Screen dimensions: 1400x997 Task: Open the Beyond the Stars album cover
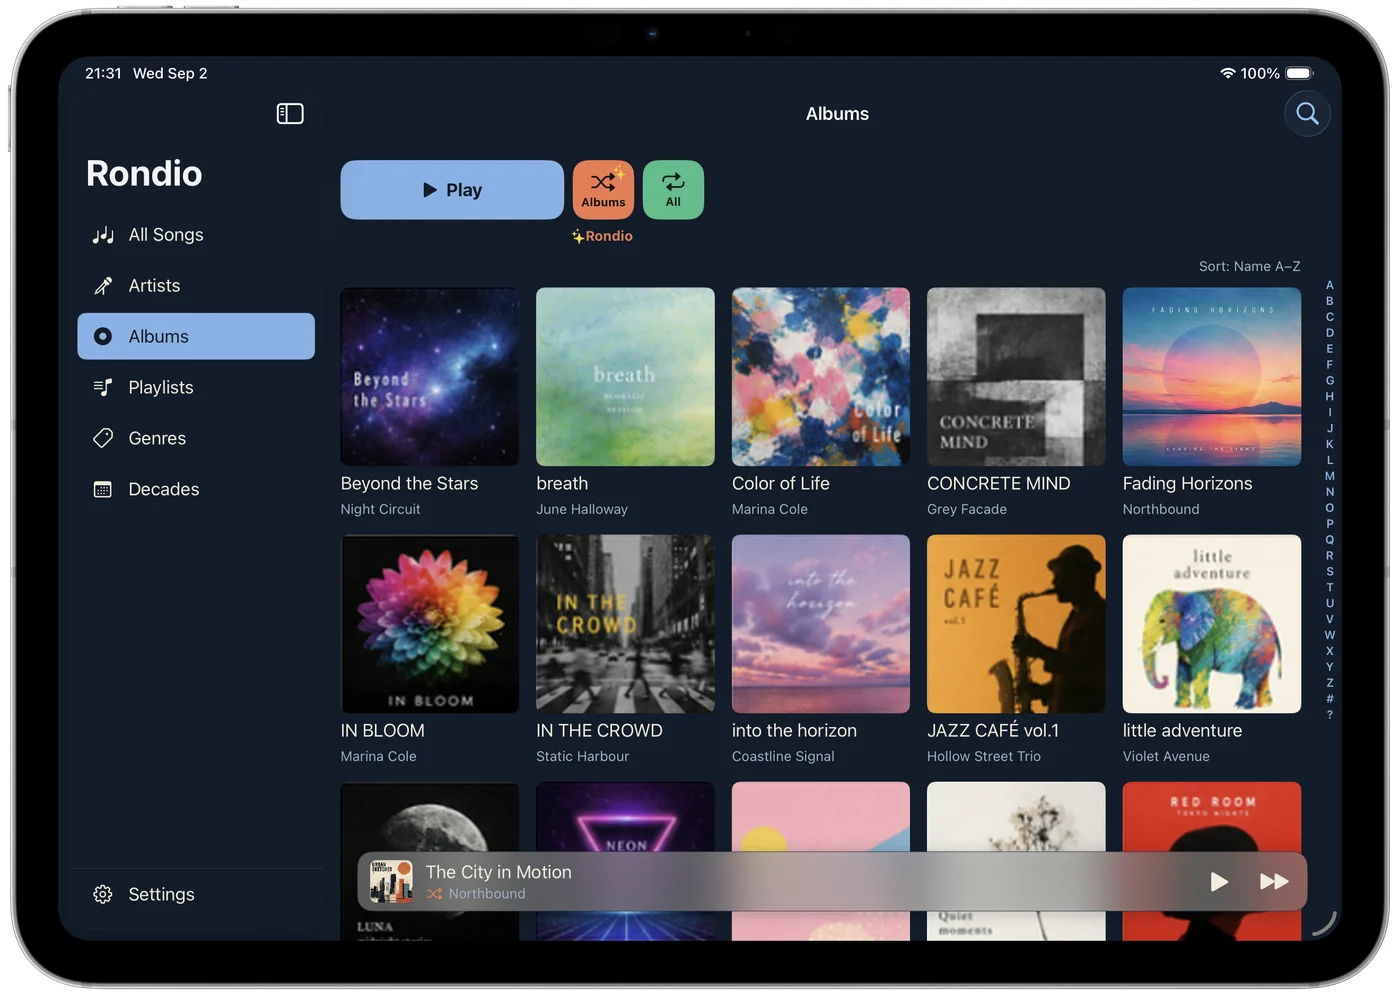430,377
